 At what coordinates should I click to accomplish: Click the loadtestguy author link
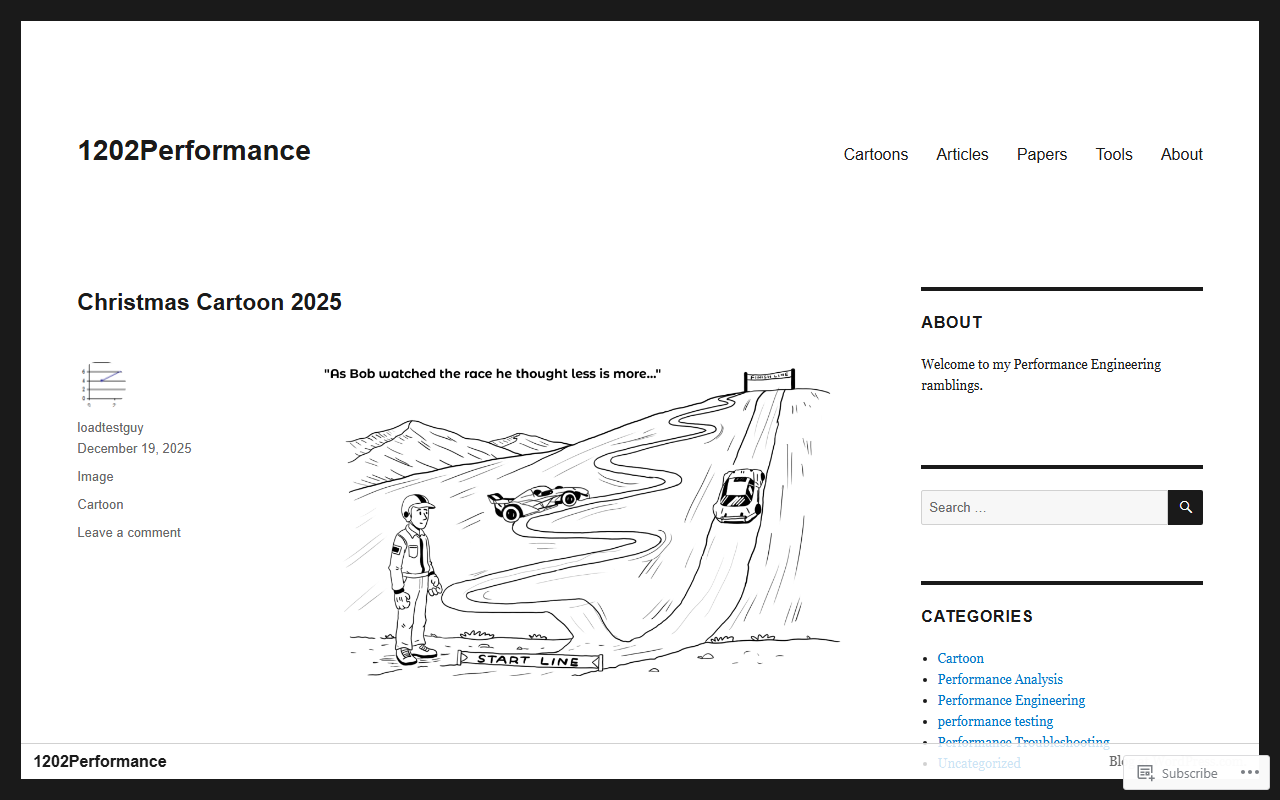tap(110, 428)
